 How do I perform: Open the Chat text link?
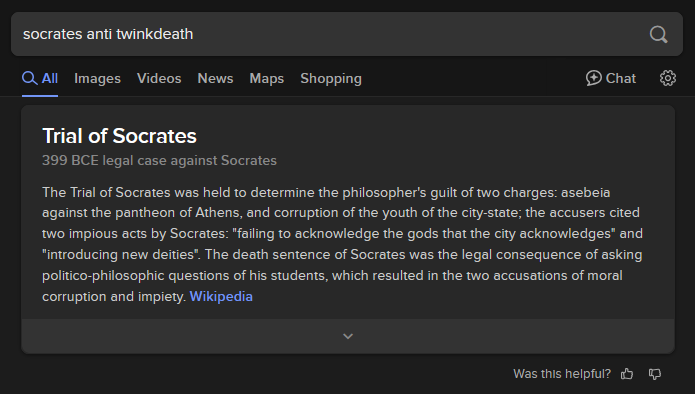[x=621, y=78]
